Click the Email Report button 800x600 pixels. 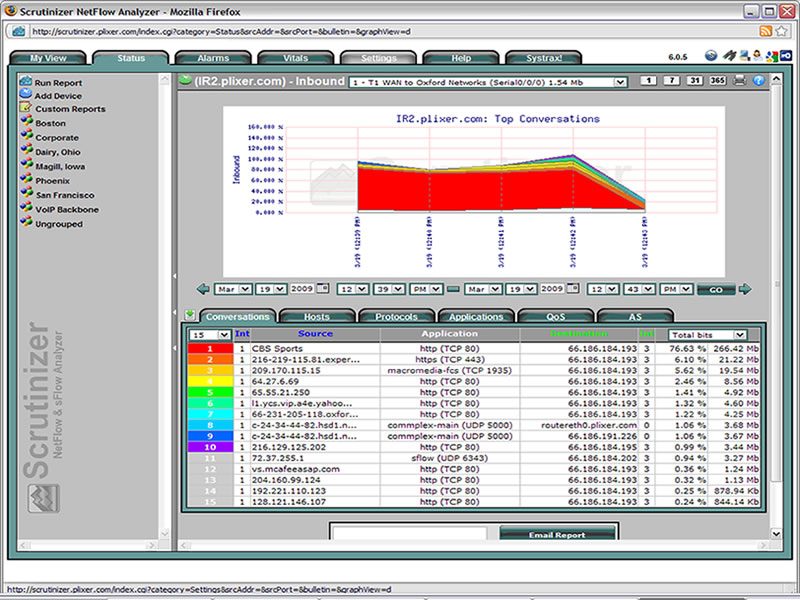[x=557, y=534]
